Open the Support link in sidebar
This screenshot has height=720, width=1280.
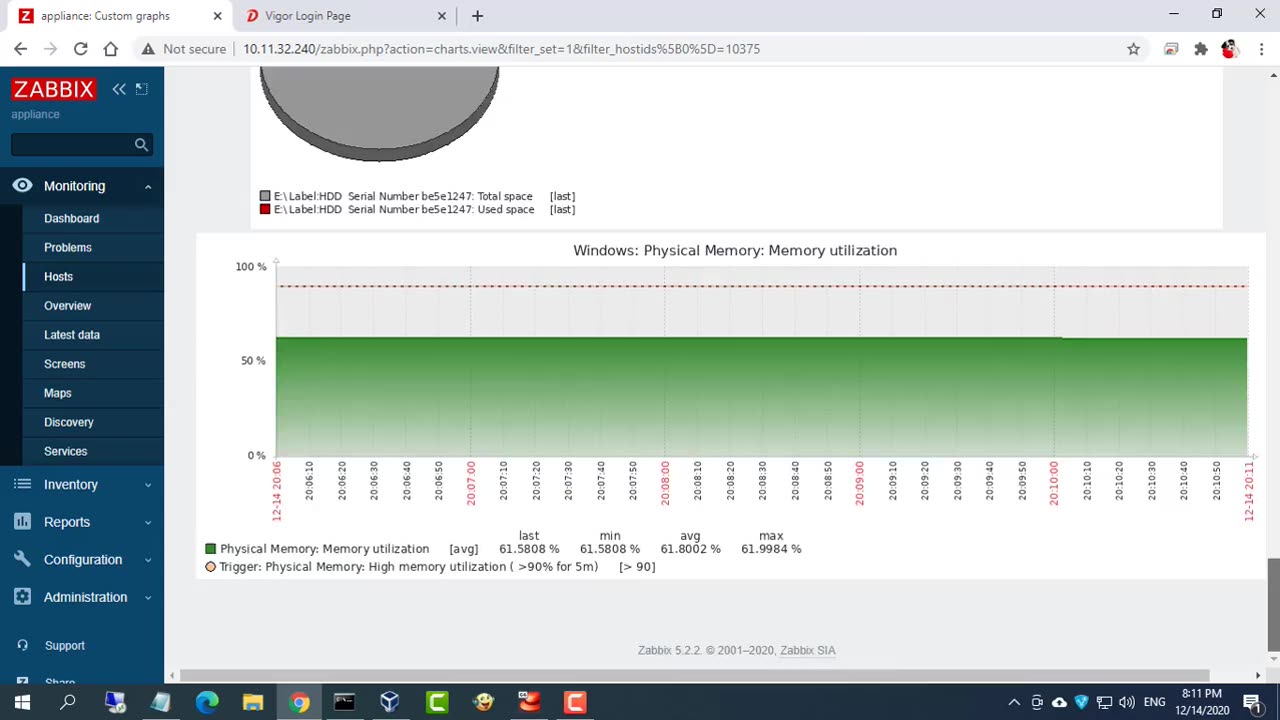coord(64,646)
